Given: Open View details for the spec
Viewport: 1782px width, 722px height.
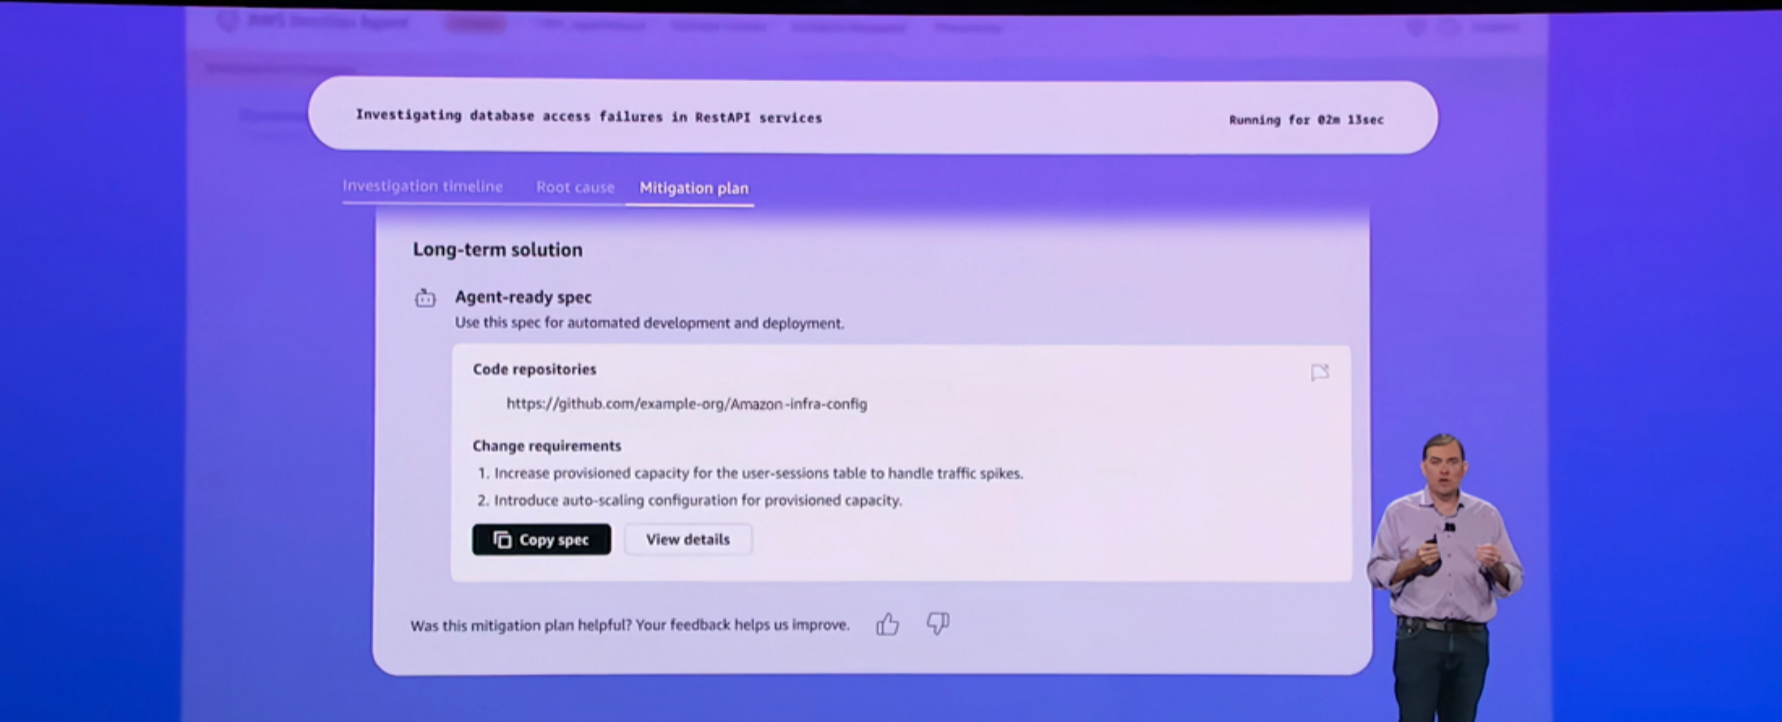Looking at the screenshot, I should tap(688, 540).
